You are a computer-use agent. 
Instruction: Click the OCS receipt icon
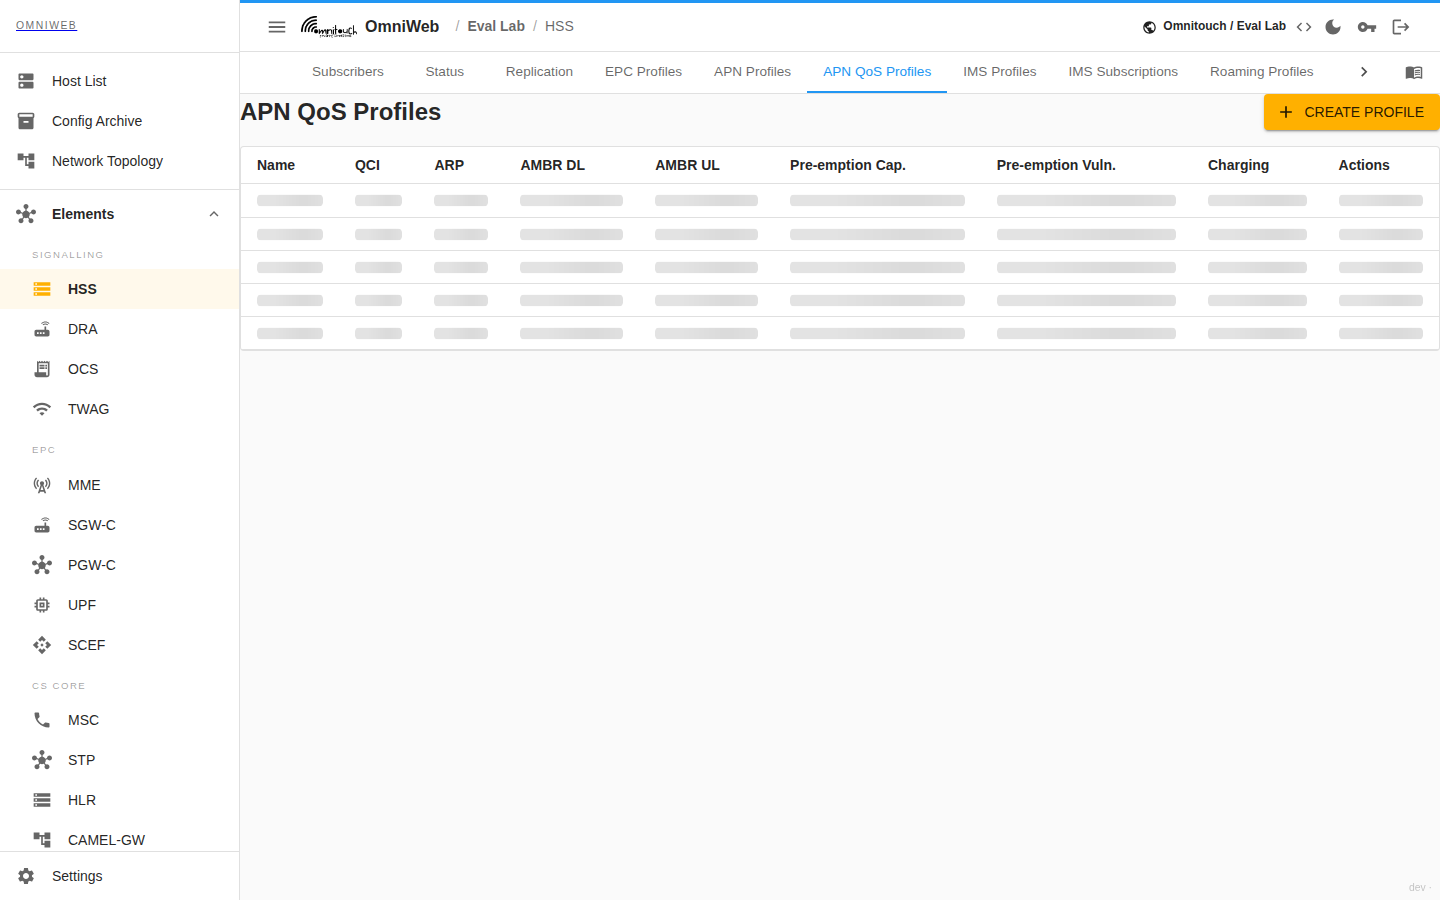tap(42, 369)
